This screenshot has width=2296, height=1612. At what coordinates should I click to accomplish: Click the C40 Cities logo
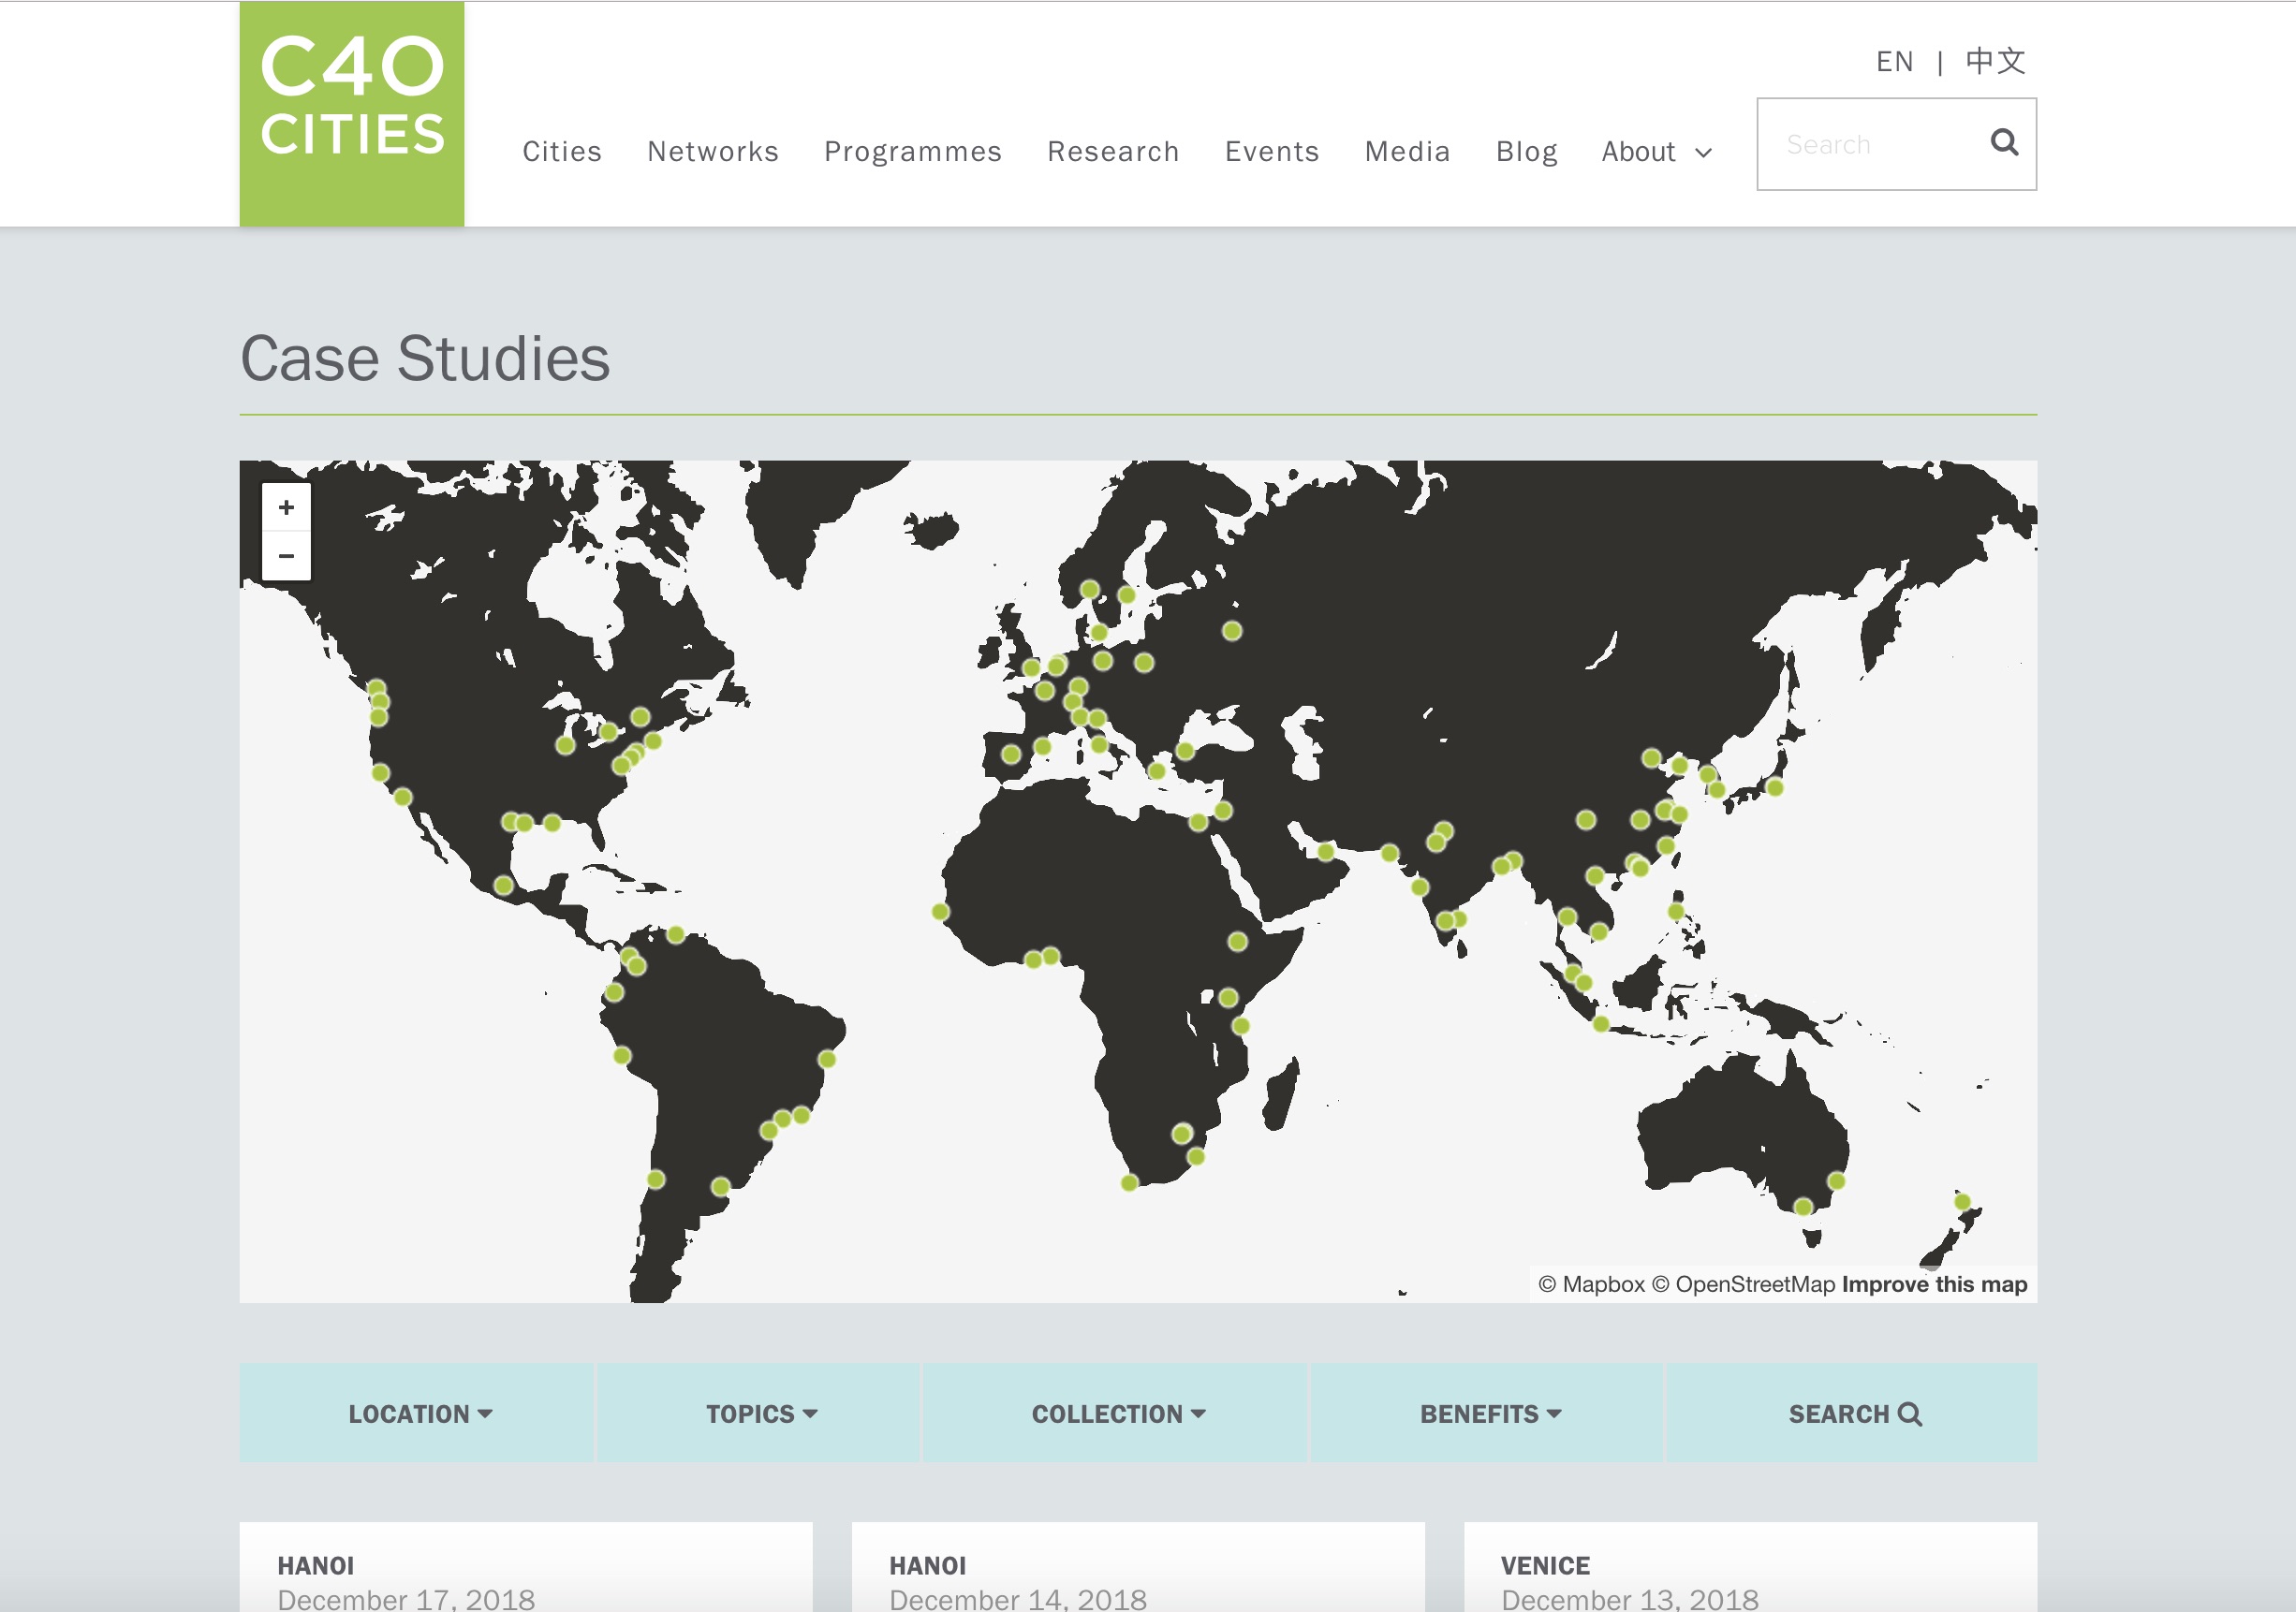click(x=351, y=113)
